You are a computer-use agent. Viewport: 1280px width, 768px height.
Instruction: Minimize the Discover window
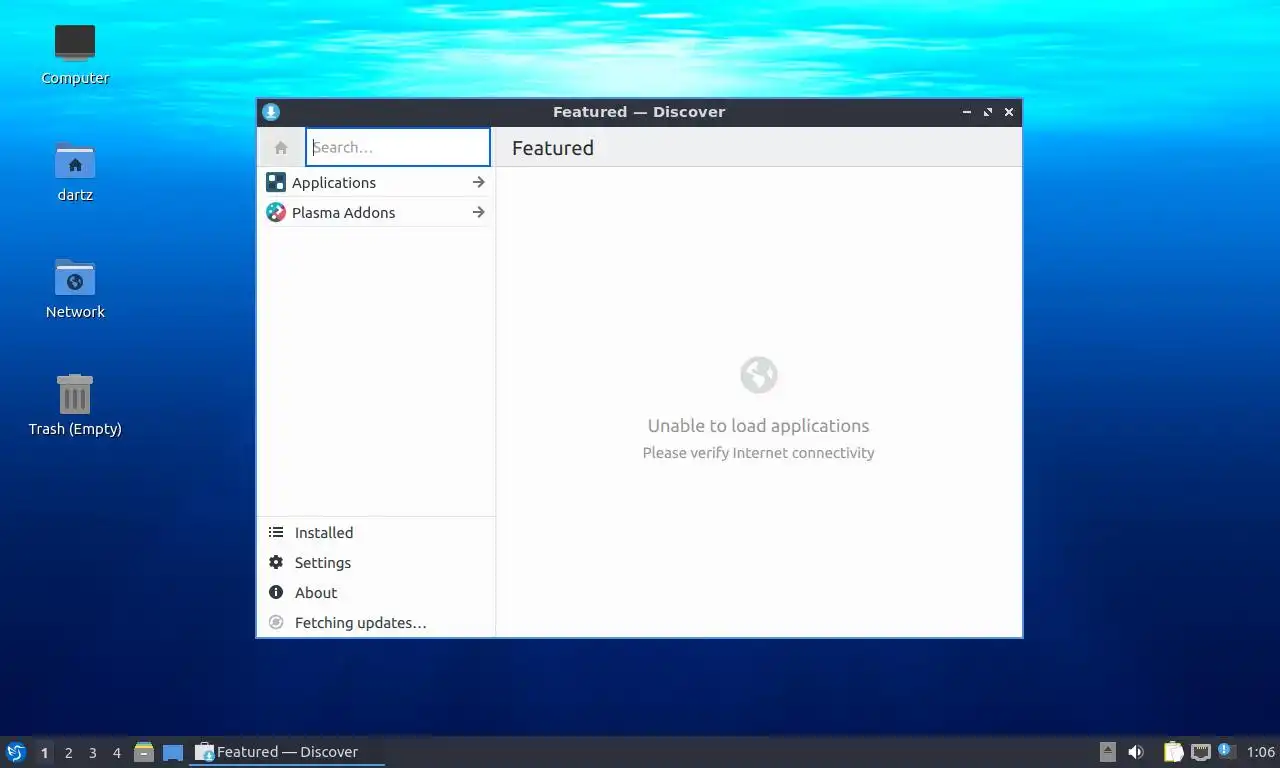coord(967,112)
